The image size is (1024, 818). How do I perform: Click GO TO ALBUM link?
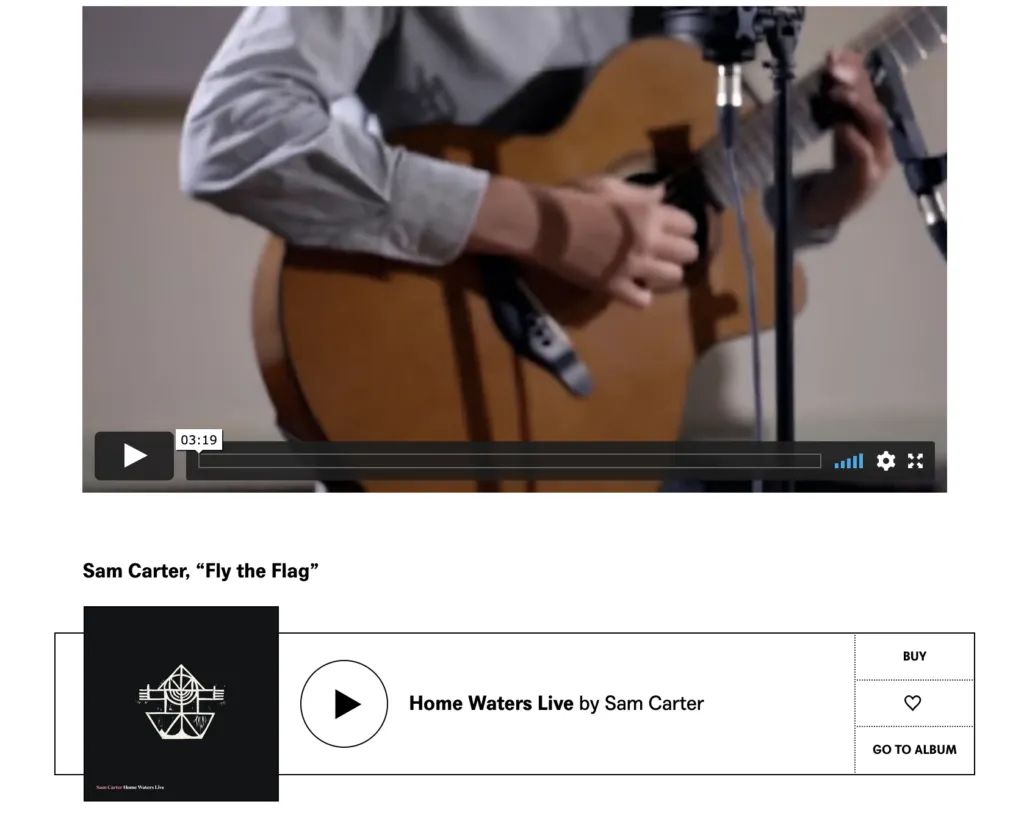914,749
